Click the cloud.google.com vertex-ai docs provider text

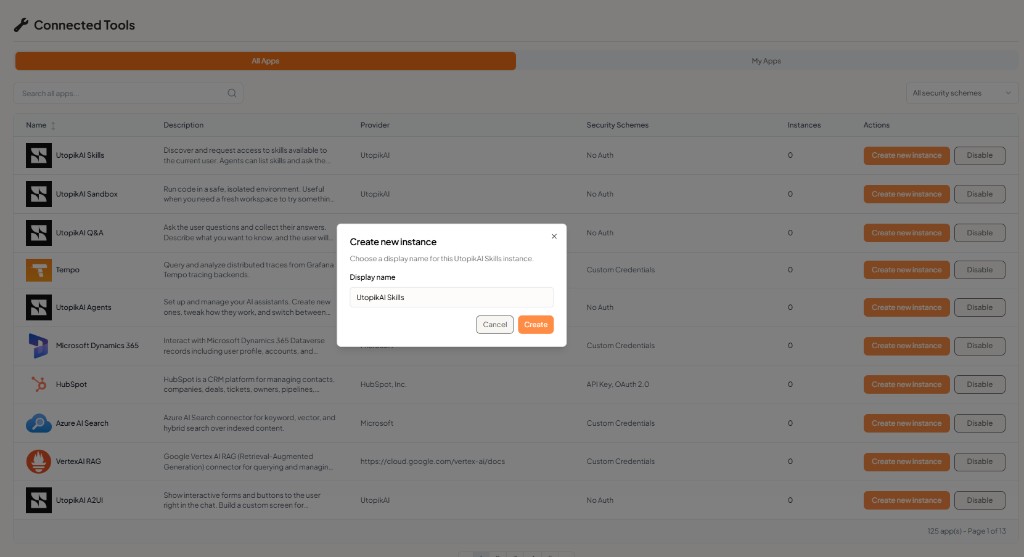pos(432,461)
